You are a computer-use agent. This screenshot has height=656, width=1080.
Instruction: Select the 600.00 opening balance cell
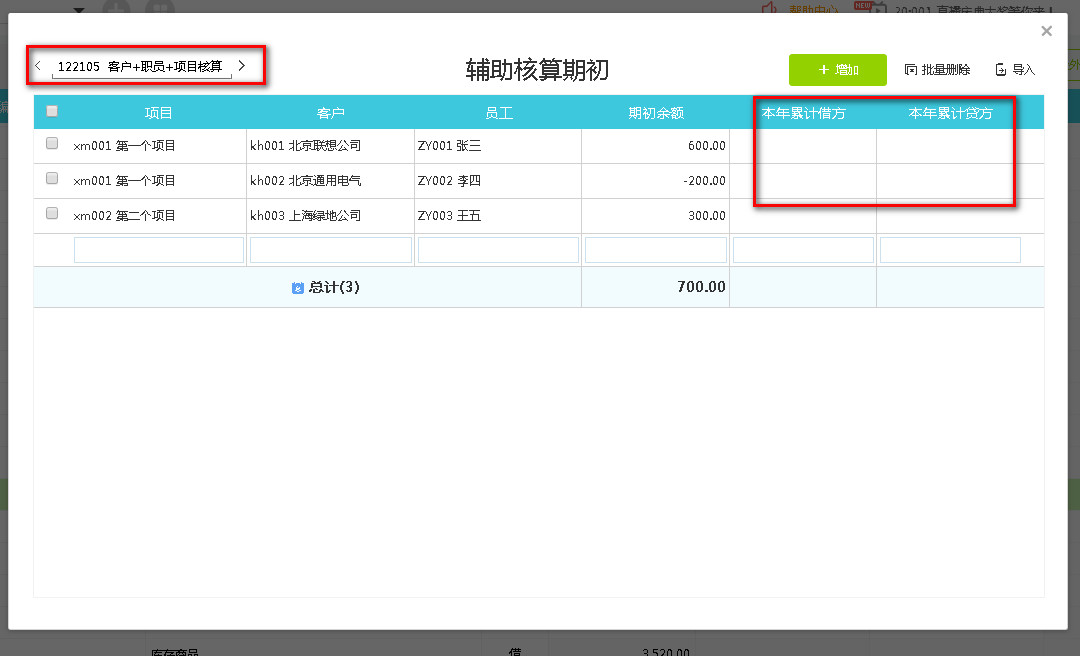point(655,146)
